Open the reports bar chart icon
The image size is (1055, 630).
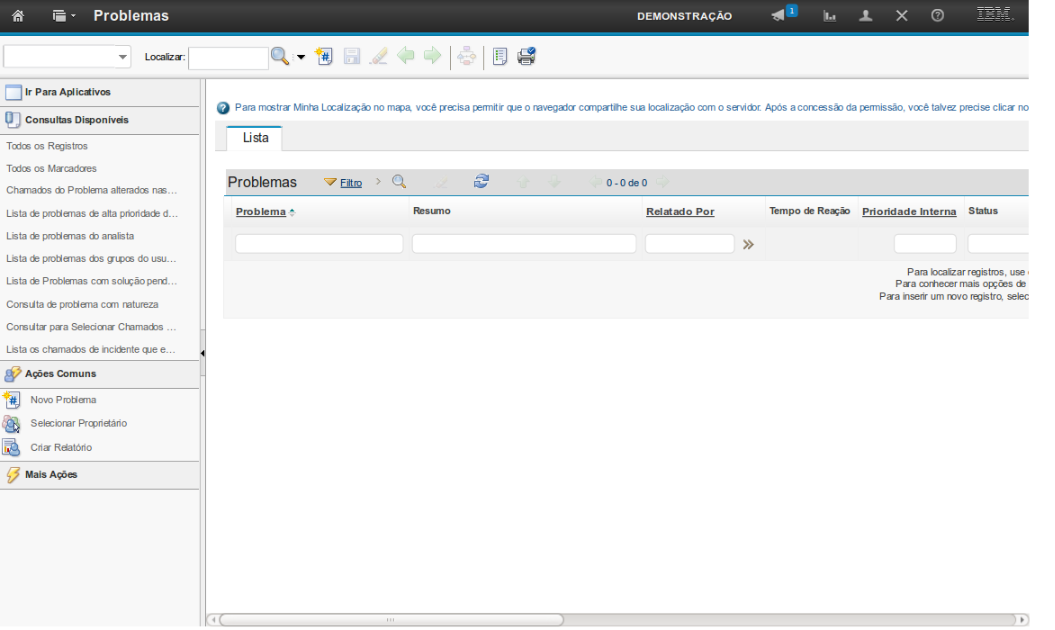coord(829,16)
